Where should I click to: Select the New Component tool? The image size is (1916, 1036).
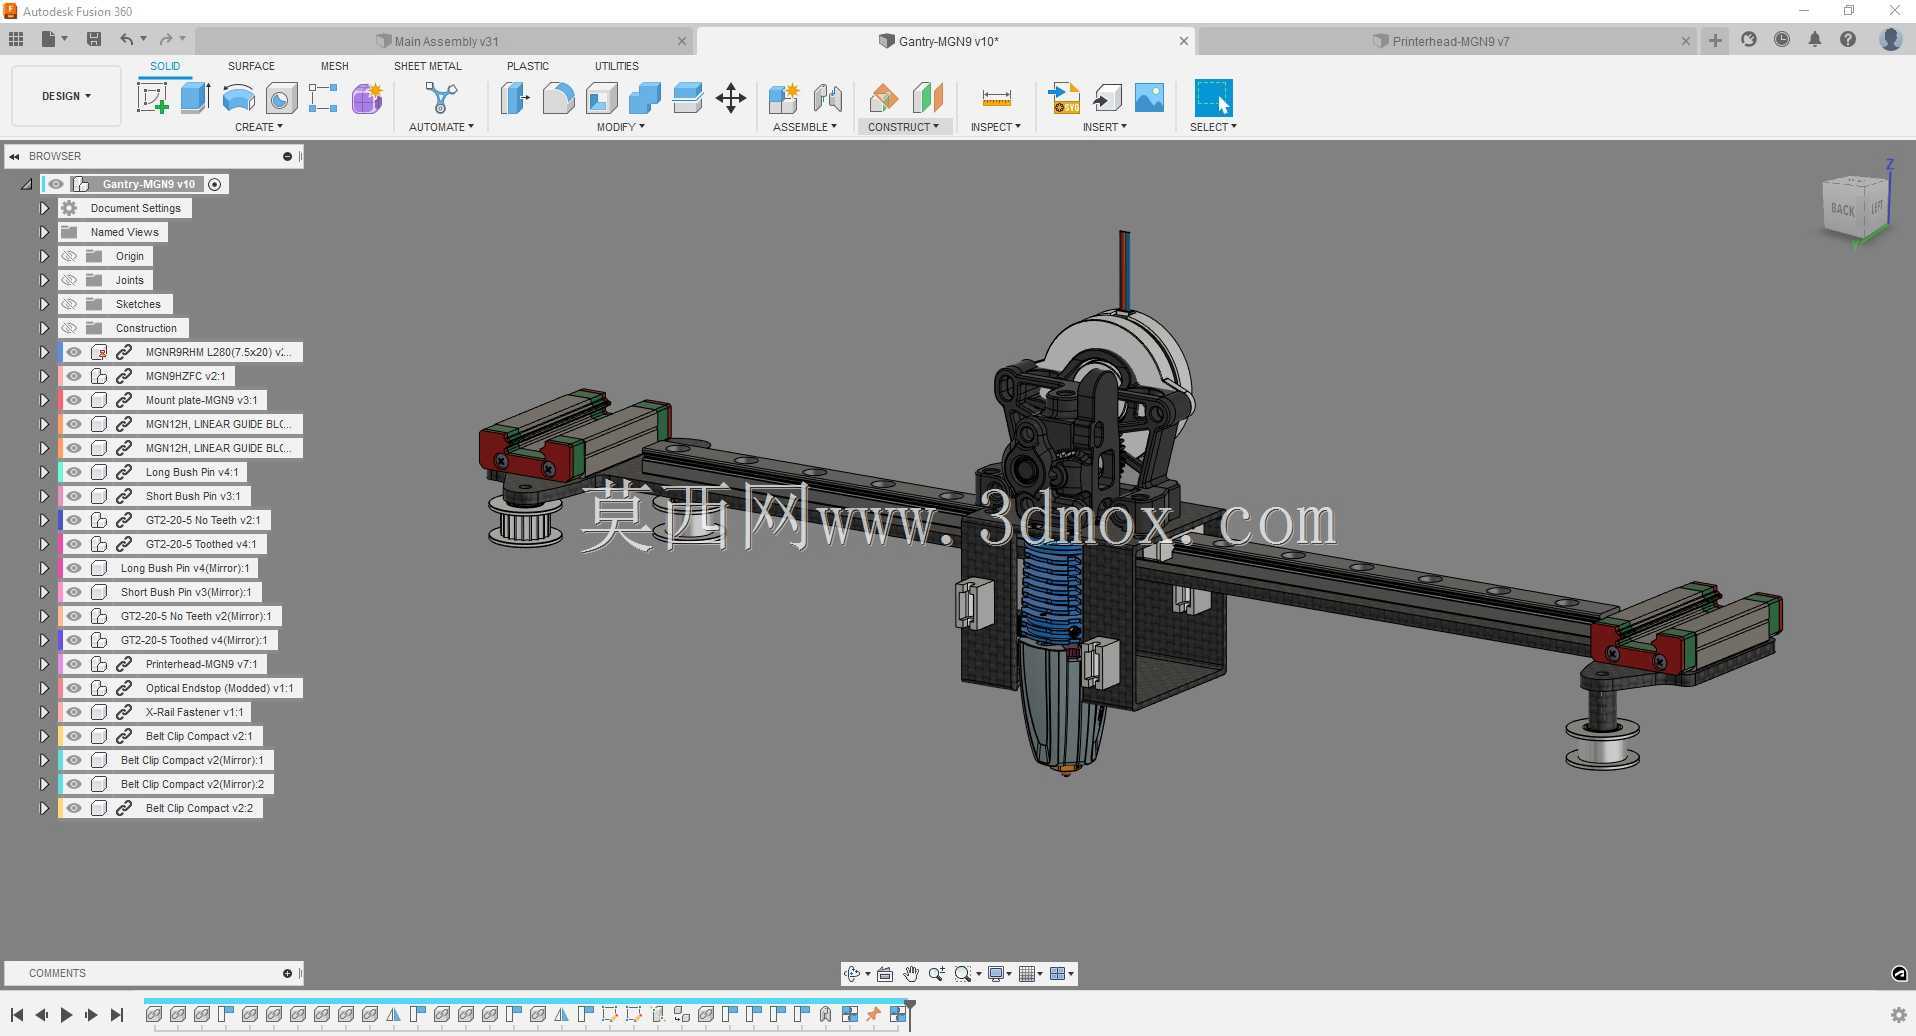[784, 98]
